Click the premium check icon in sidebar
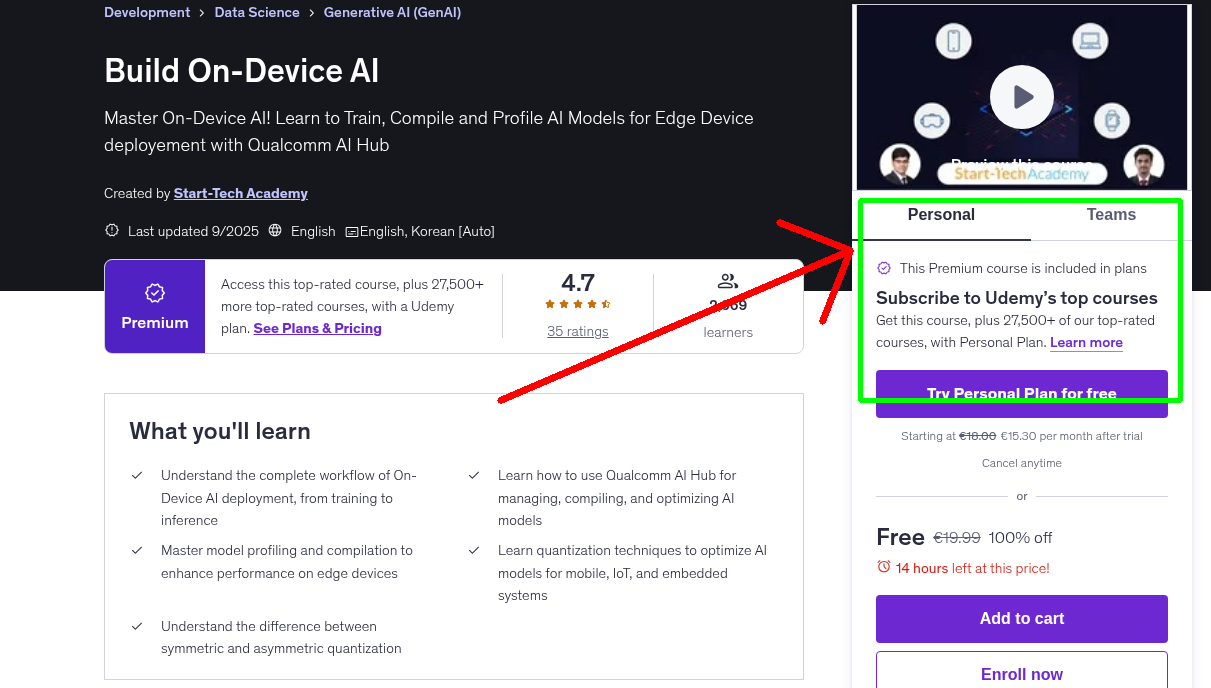Viewport: 1211px width, 688px height. (x=884, y=268)
